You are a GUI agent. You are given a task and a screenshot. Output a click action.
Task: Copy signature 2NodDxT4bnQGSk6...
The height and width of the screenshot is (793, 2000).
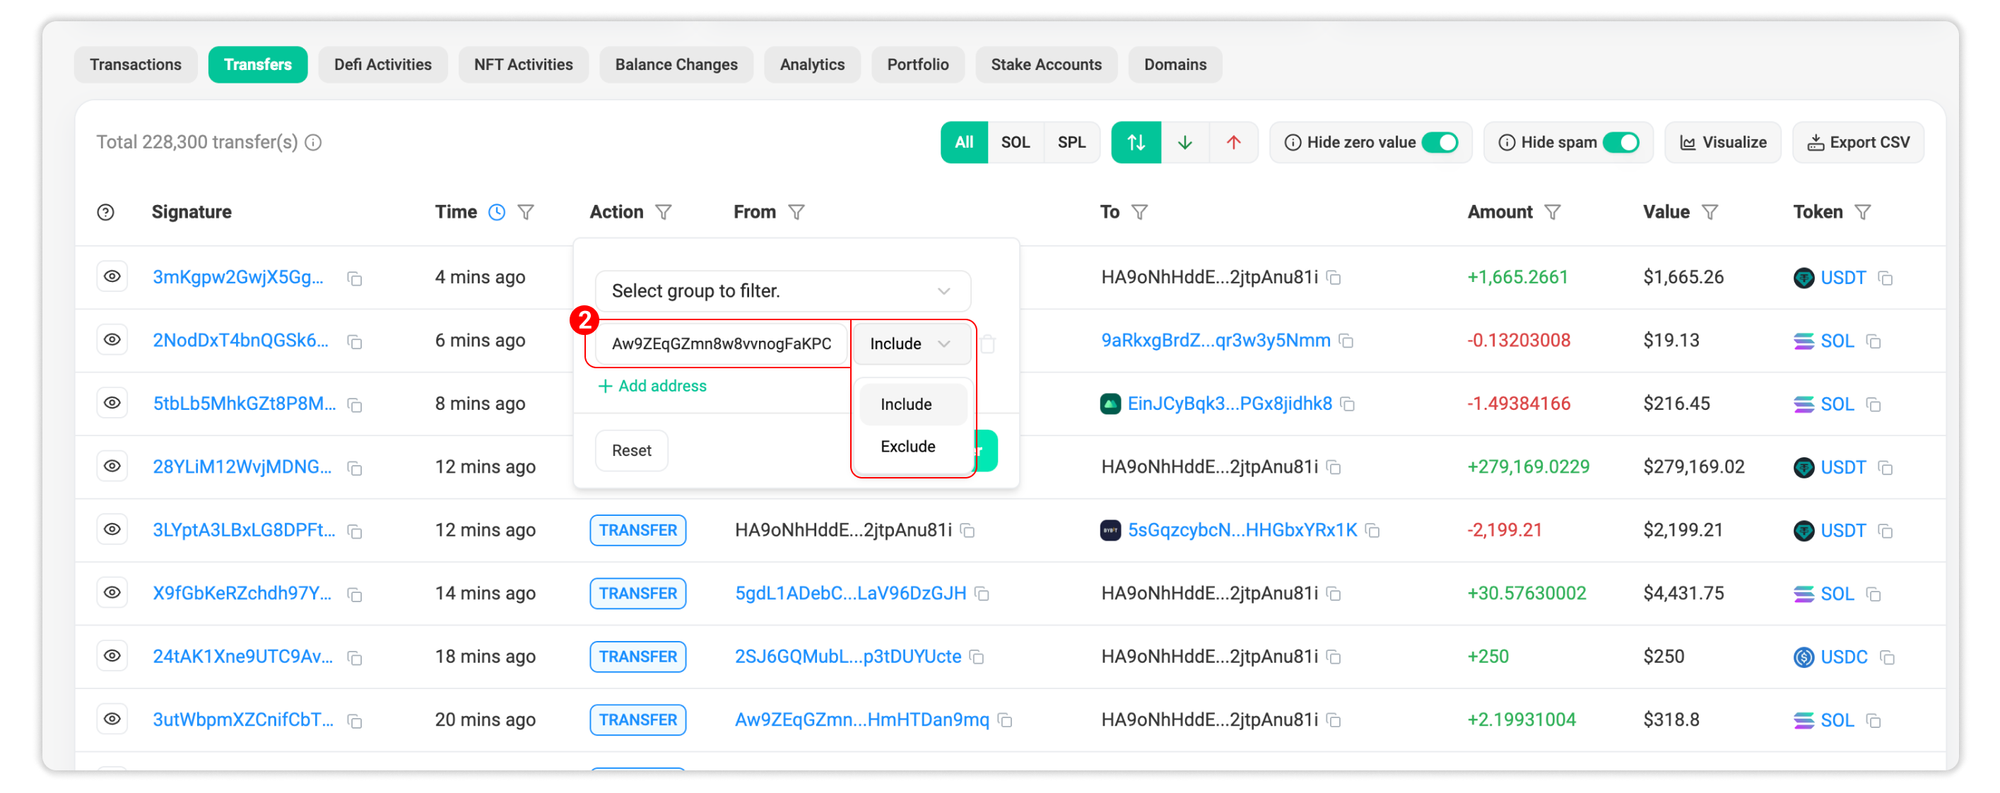[x=355, y=342]
